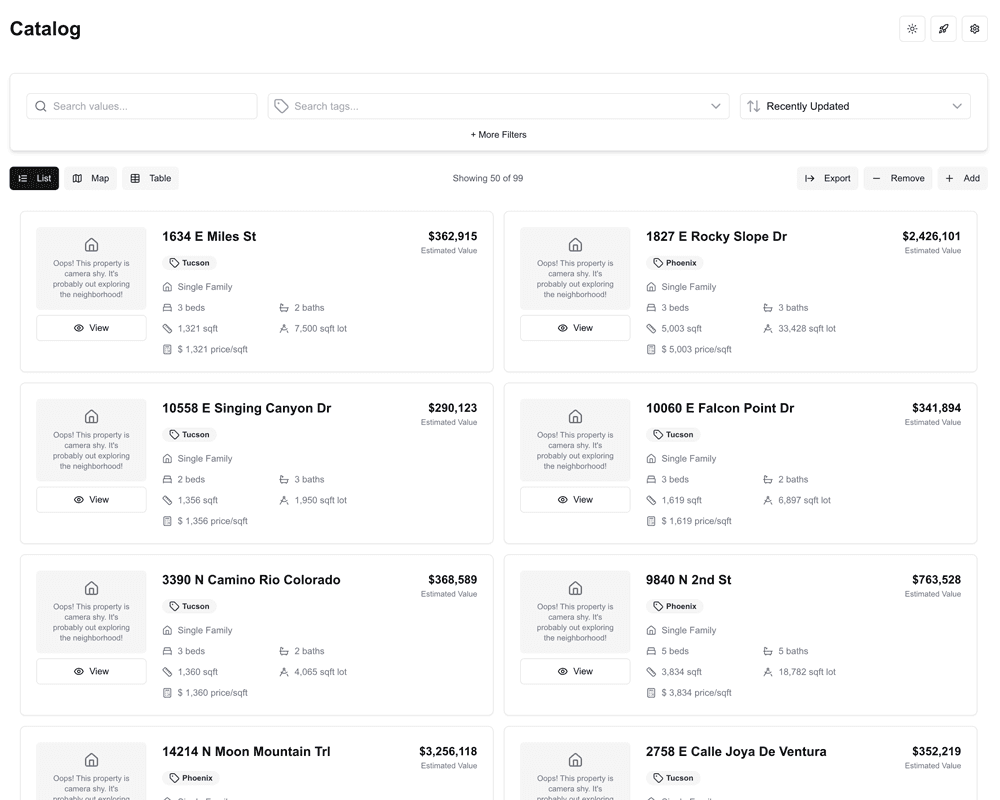Expand the search tags dropdown chevron
Screen dimensions: 1000x800
pos(715,106)
